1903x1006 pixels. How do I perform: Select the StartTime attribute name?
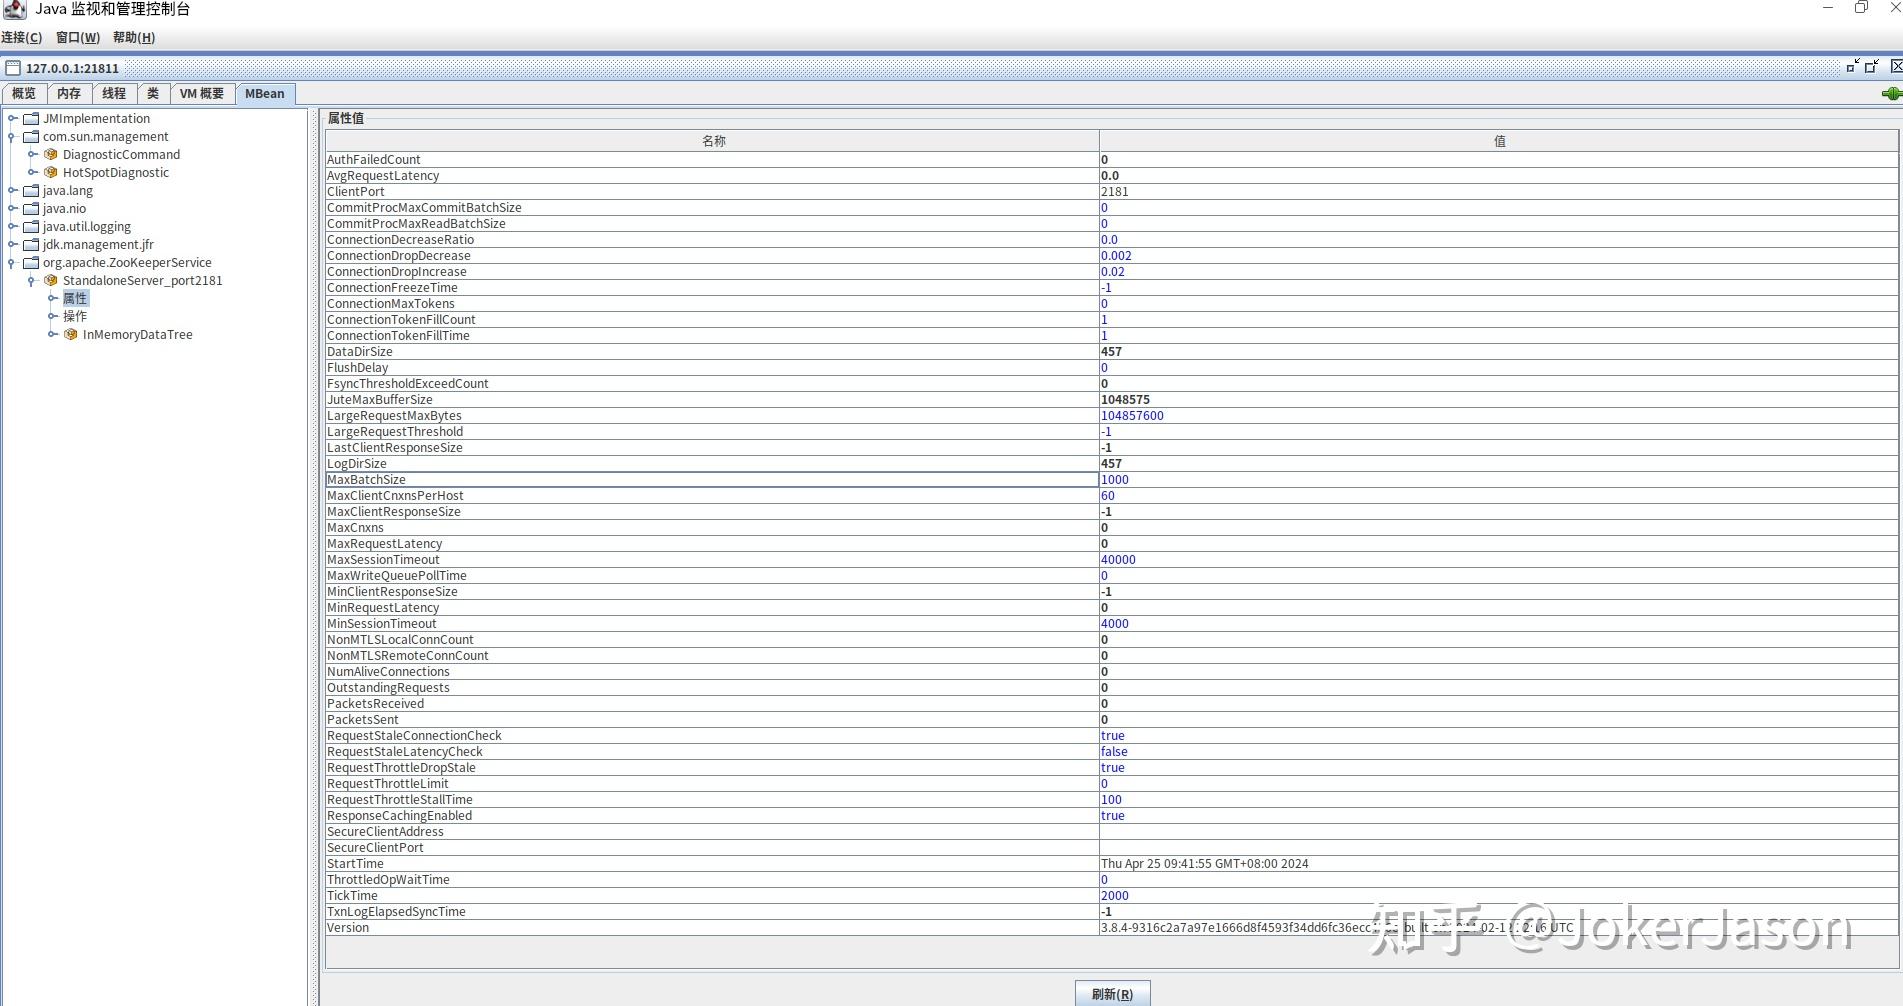pyautogui.click(x=355, y=863)
